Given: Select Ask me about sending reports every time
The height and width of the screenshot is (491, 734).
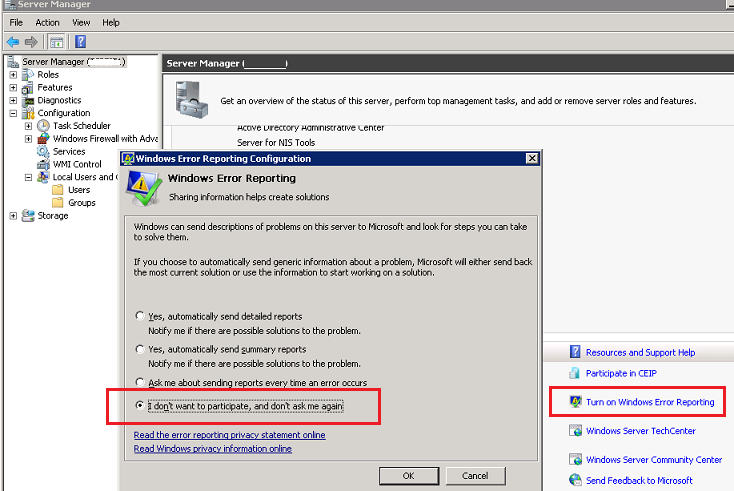Looking at the screenshot, I should 139,382.
